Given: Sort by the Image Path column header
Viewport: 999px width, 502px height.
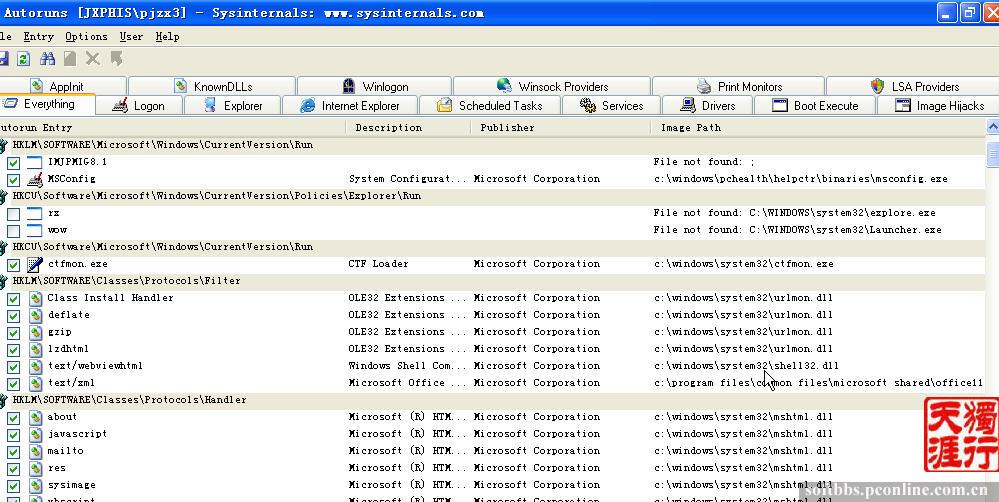Looking at the screenshot, I should point(691,127).
